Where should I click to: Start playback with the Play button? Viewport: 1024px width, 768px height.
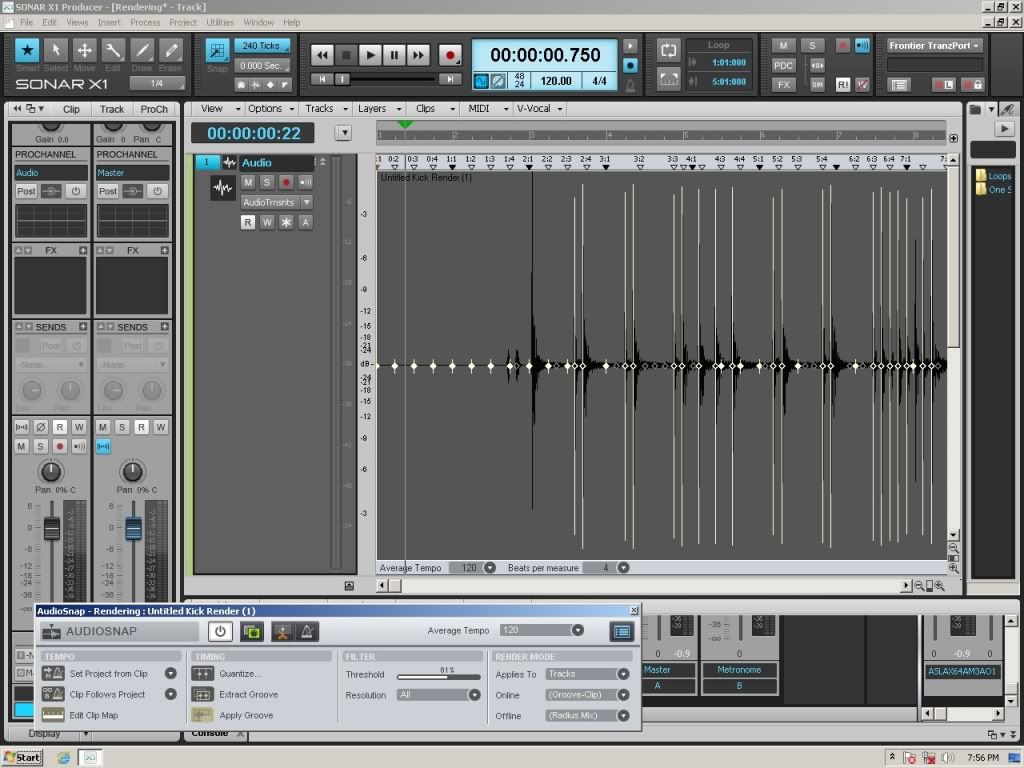pyautogui.click(x=371, y=55)
